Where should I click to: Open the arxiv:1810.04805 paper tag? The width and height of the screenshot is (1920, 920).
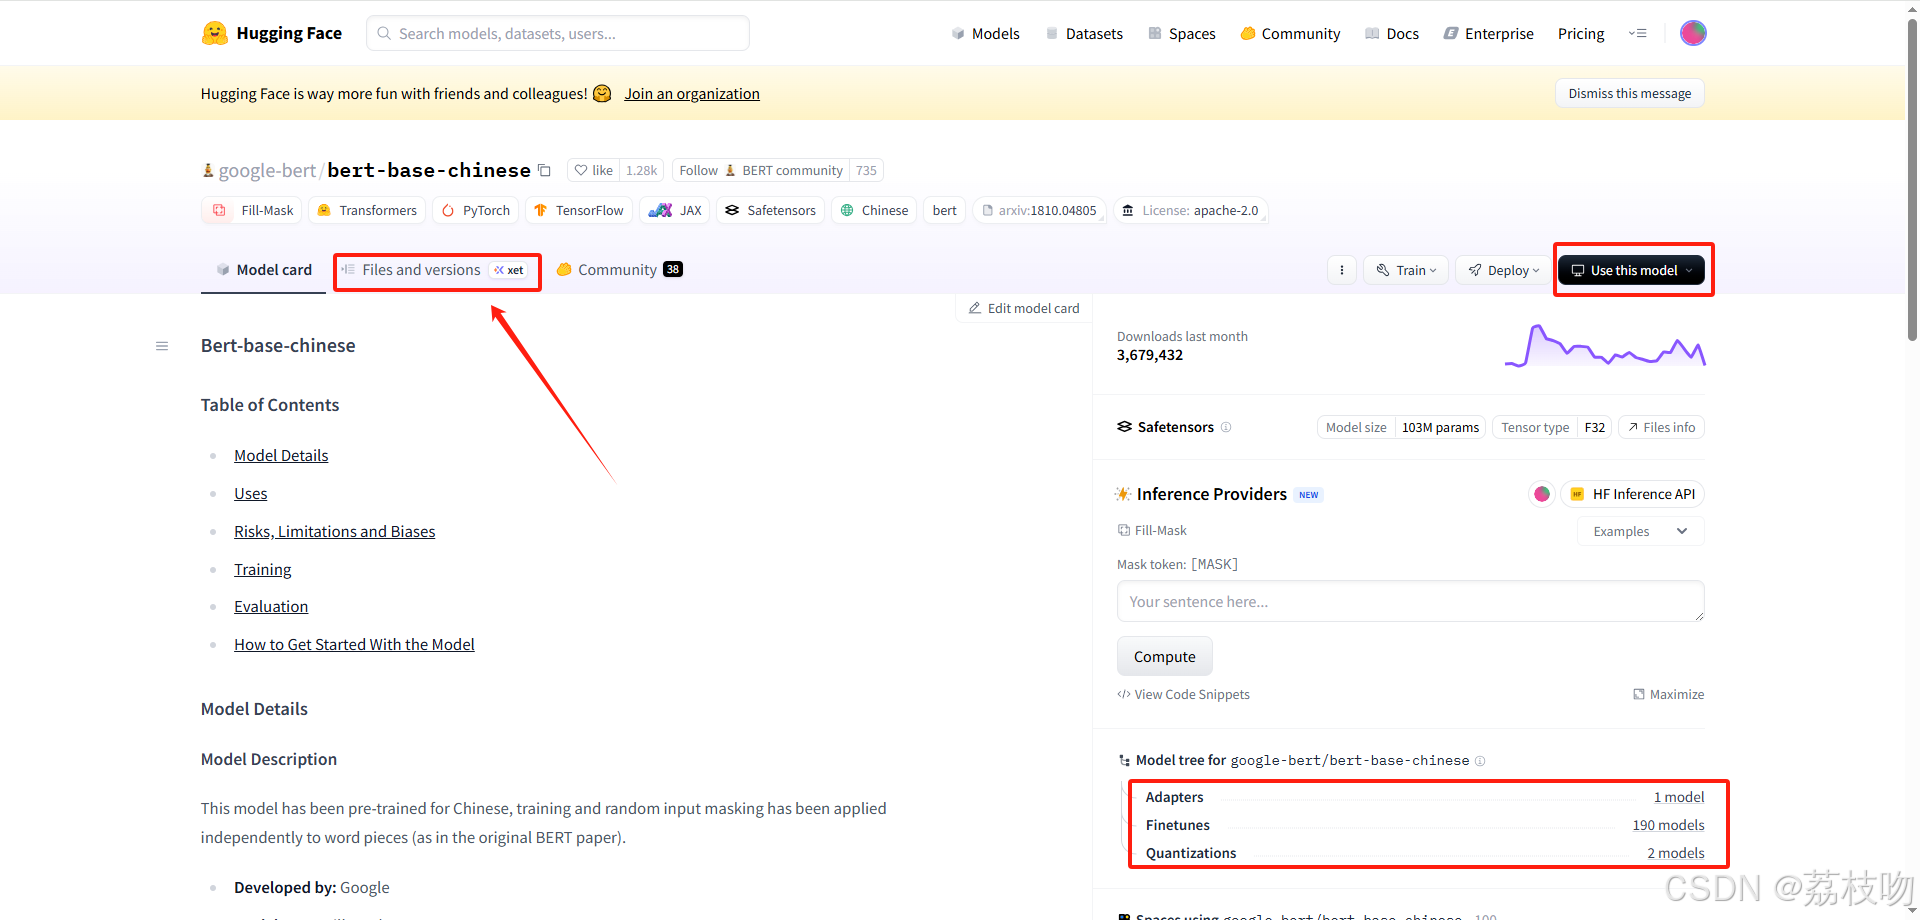click(1040, 210)
